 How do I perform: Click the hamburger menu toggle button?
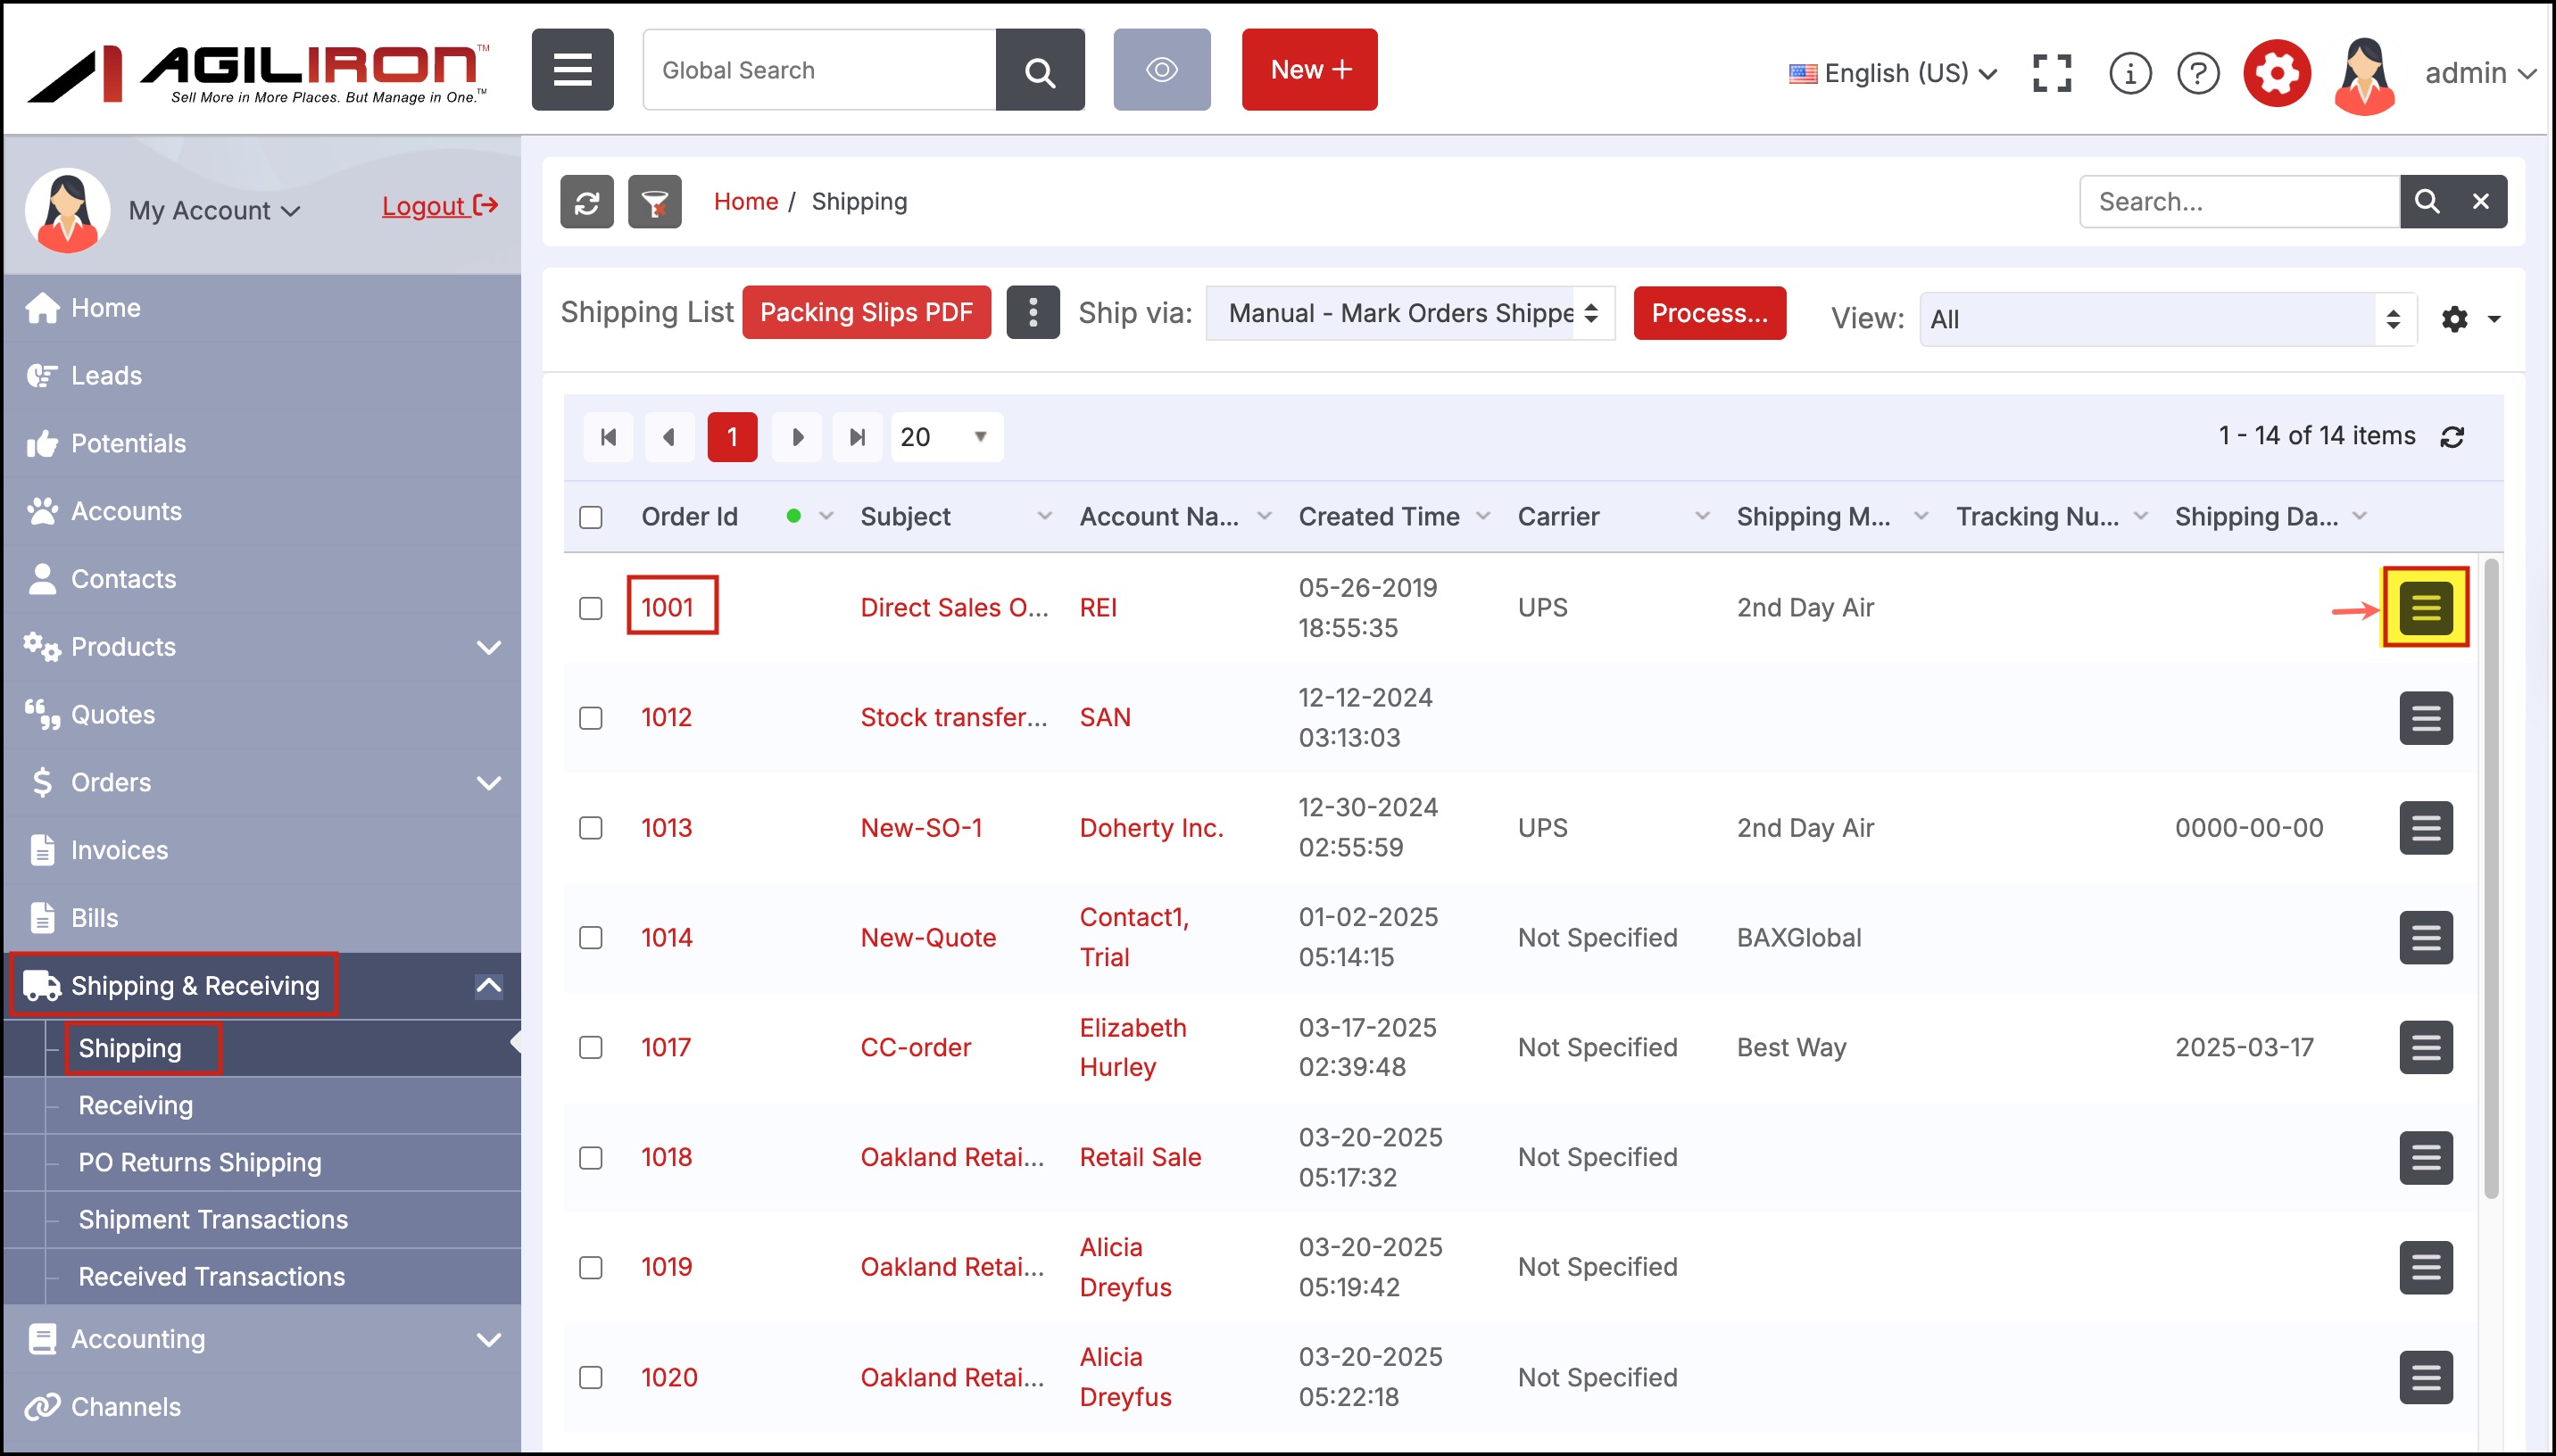click(x=572, y=70)
